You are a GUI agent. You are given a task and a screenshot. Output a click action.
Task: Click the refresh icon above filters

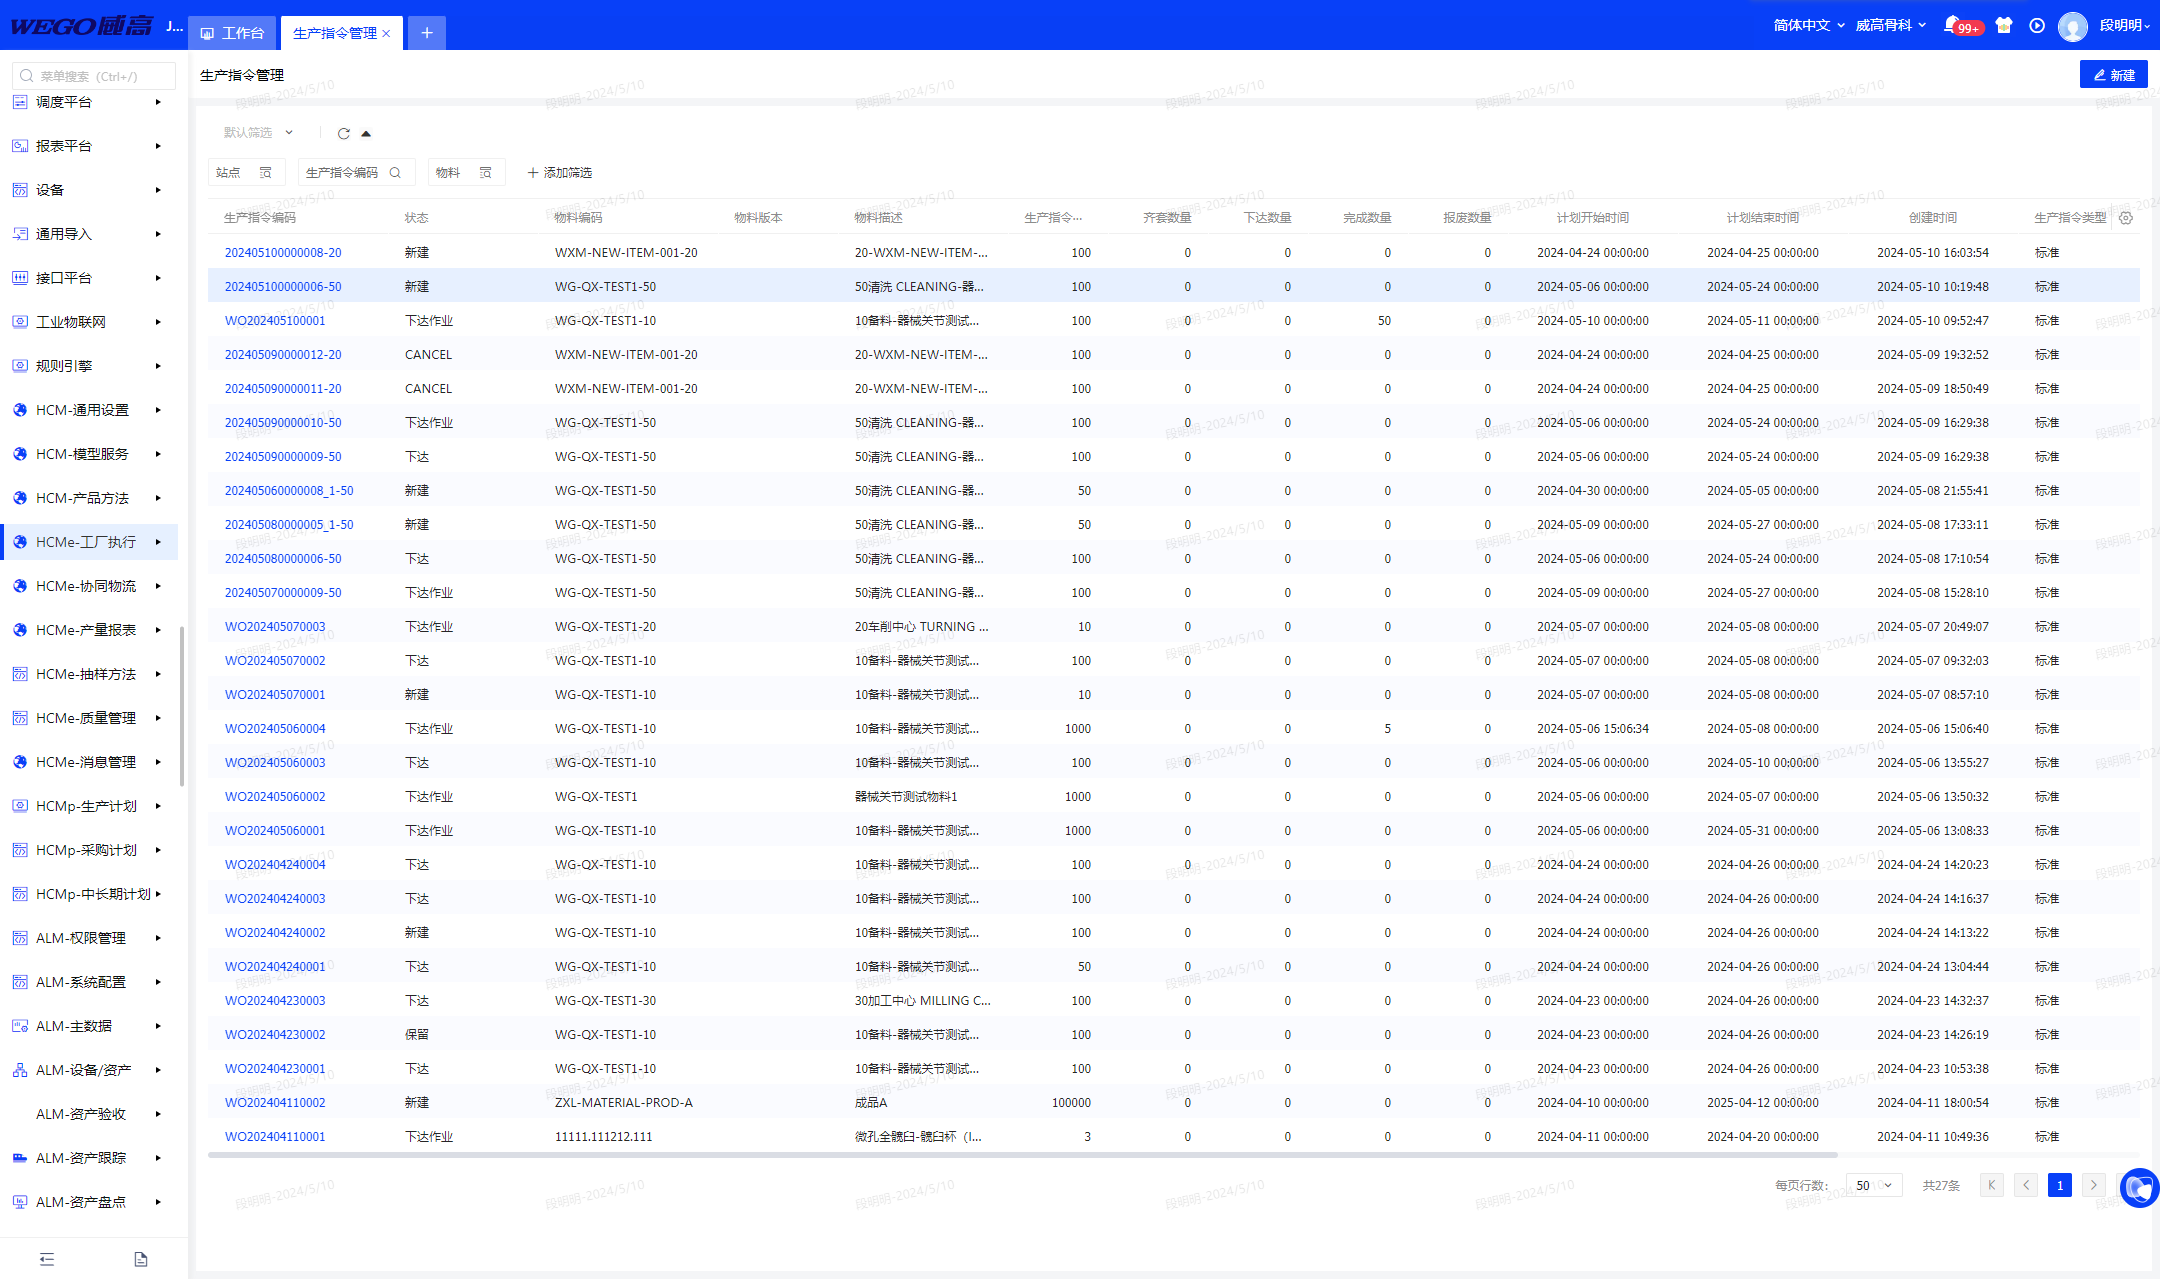coord(344,133)
